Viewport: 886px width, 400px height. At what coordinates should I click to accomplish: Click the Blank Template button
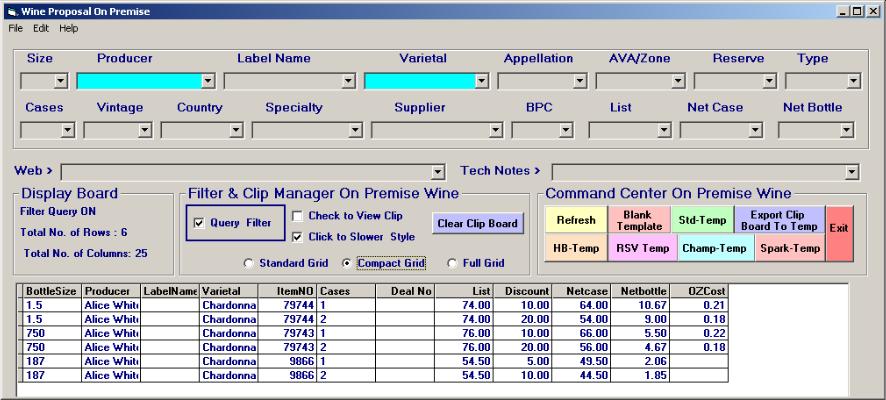point(640,220)
